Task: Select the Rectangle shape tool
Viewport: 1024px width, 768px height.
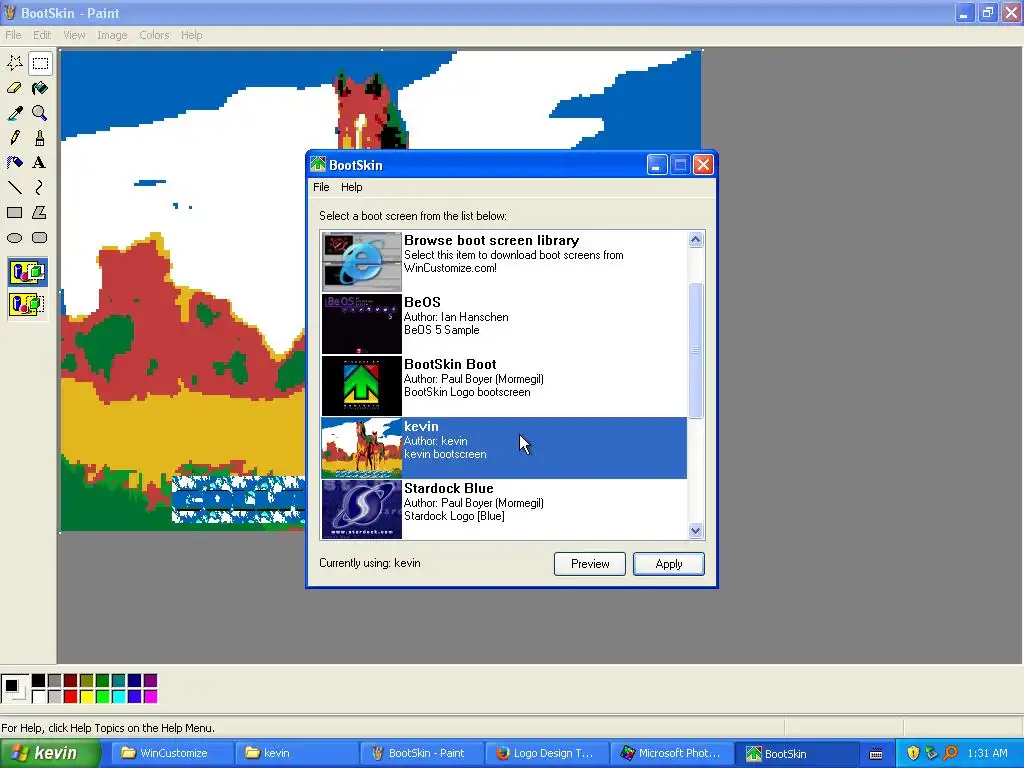Action: [x=14, y=212]
